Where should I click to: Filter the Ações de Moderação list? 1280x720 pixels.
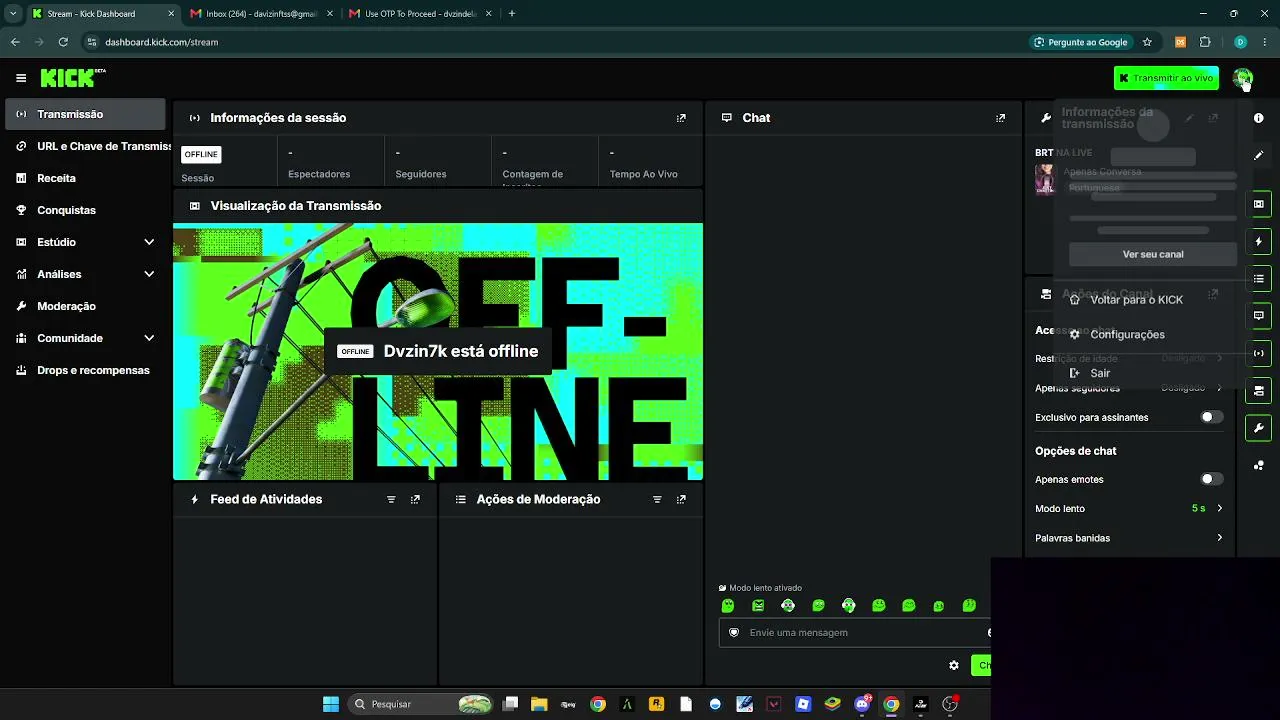click(x=657, y=499)
